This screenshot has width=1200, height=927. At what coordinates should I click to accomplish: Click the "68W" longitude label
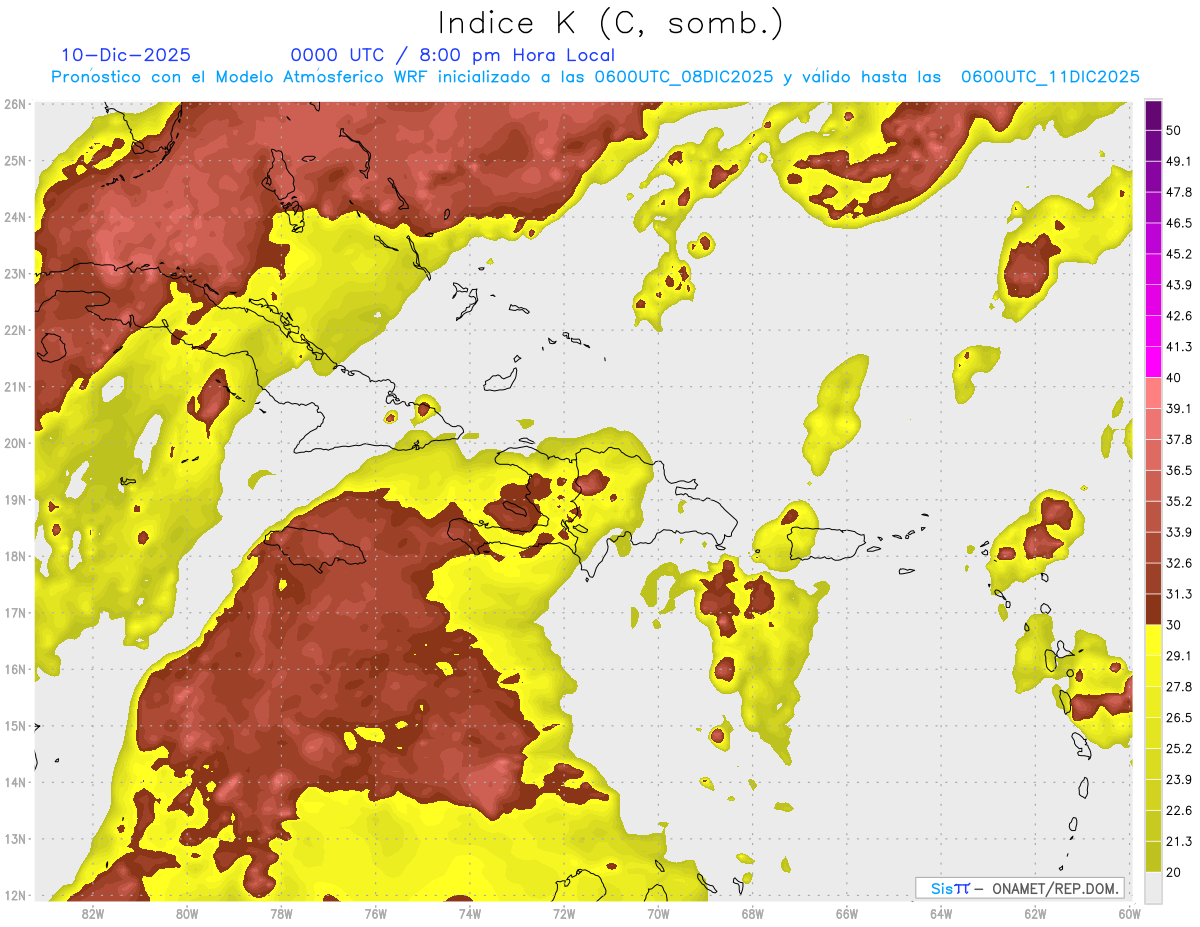click(753, 914)
